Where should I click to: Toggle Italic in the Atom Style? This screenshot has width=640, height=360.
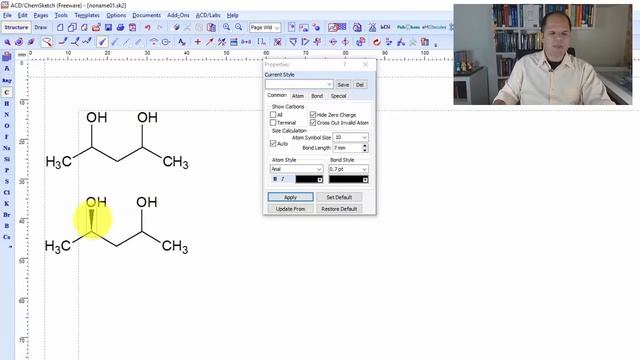point(282,179)
